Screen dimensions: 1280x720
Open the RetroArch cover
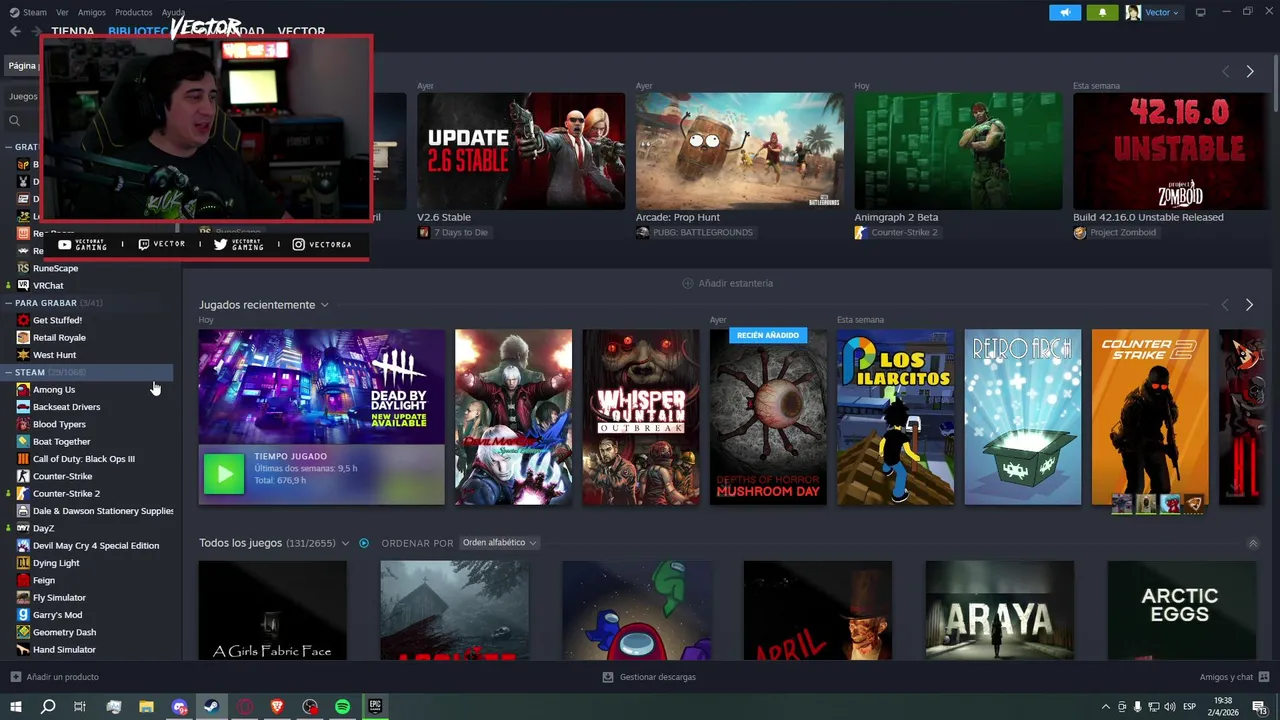click(x=1022, y=417)
